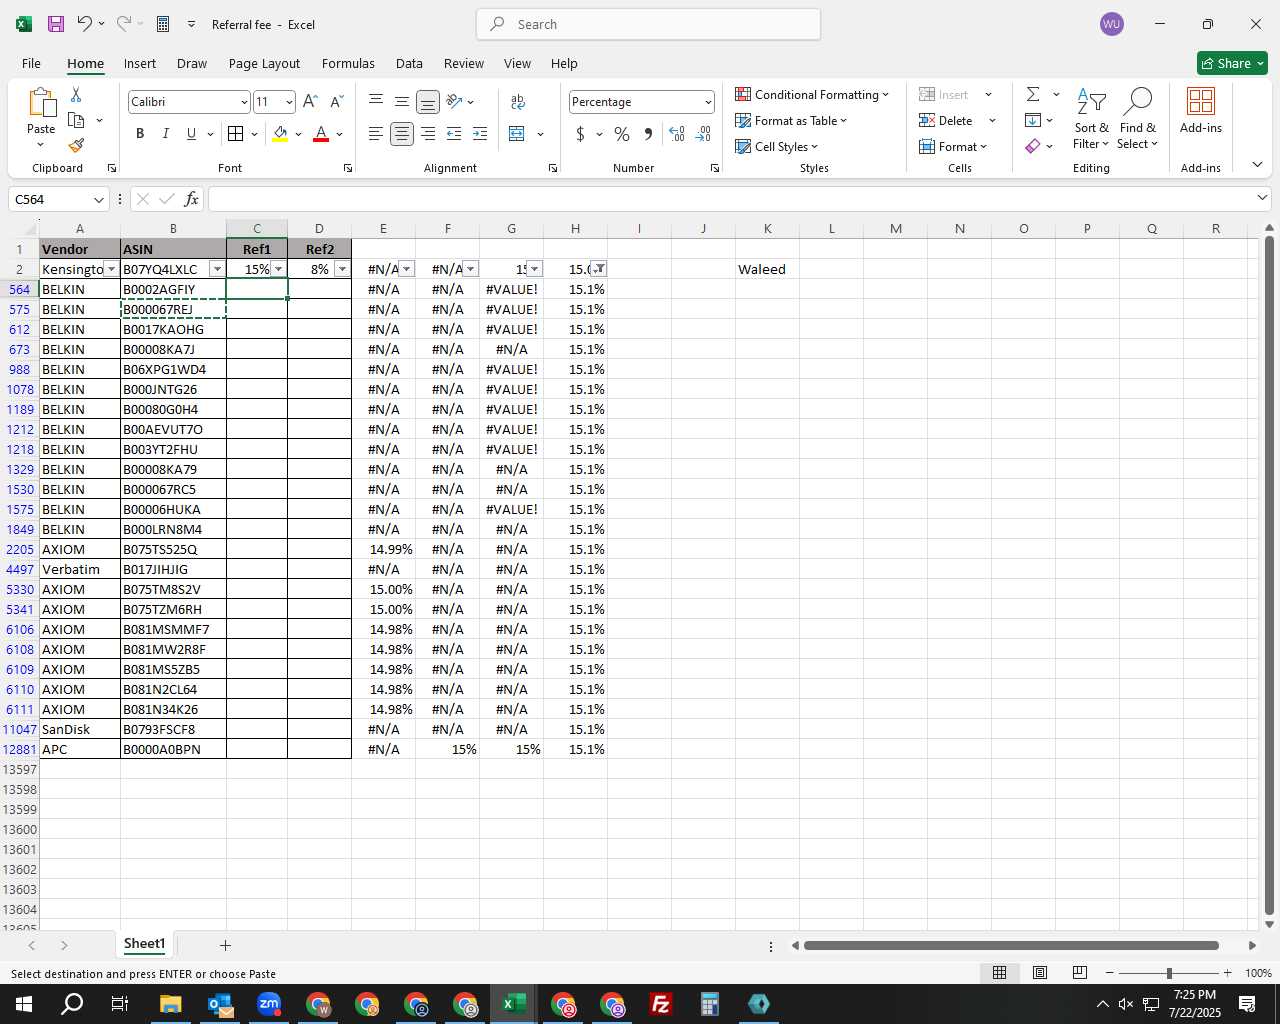The width and height of the screenshot is (1280, 1024).
Task: Click the Copy icon in Clipboard group
Action: click(76, 120)
